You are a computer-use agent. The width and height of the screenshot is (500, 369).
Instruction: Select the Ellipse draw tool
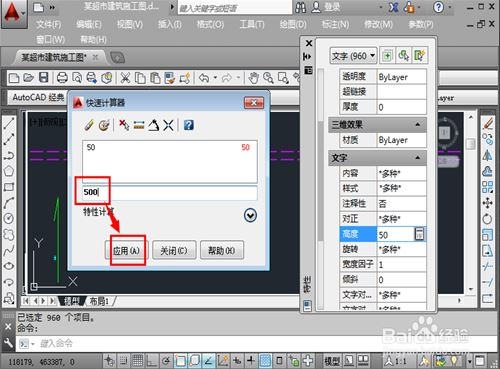pos(9,266)
